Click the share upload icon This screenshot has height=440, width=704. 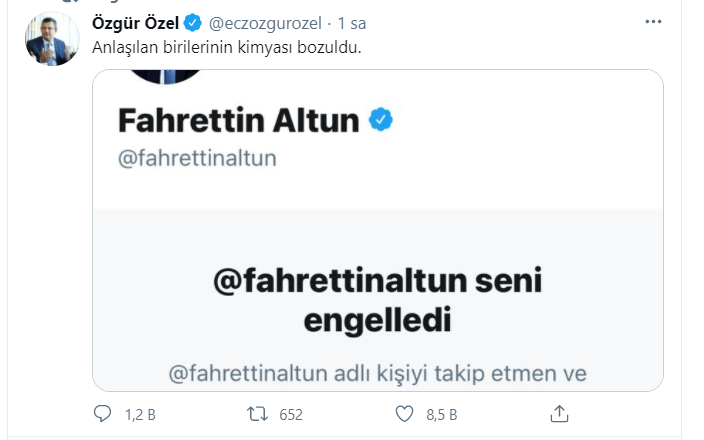pyautogui.click(x=560, y=413)
